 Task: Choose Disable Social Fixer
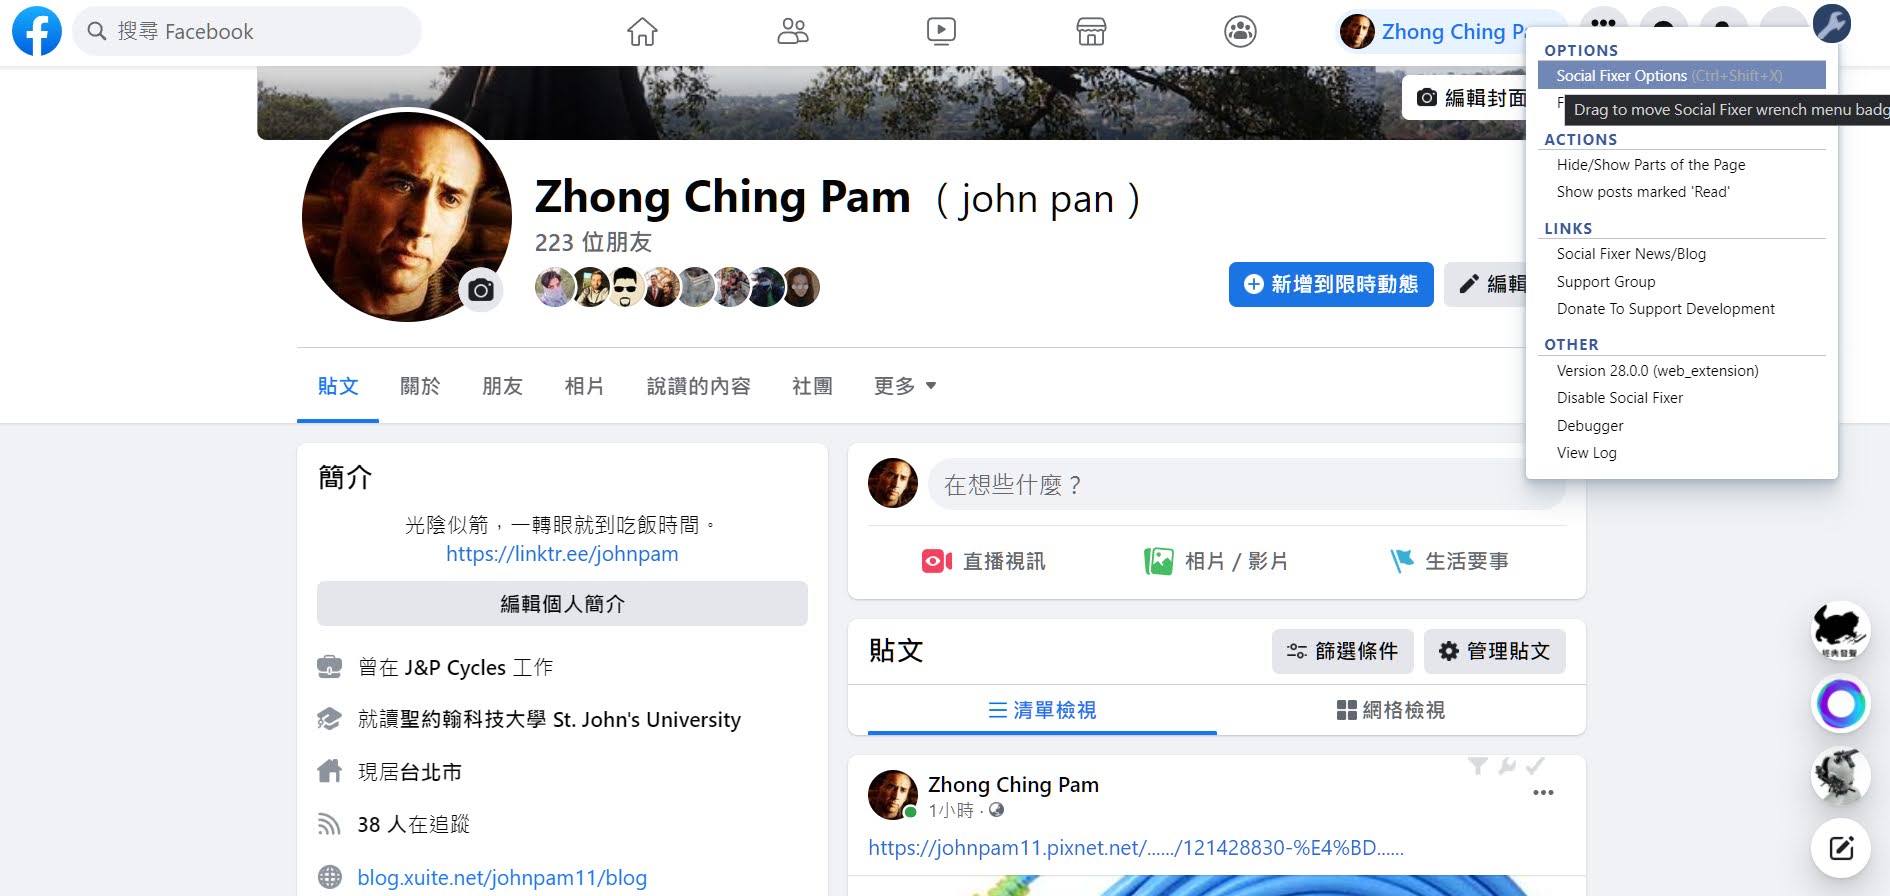1620,398
